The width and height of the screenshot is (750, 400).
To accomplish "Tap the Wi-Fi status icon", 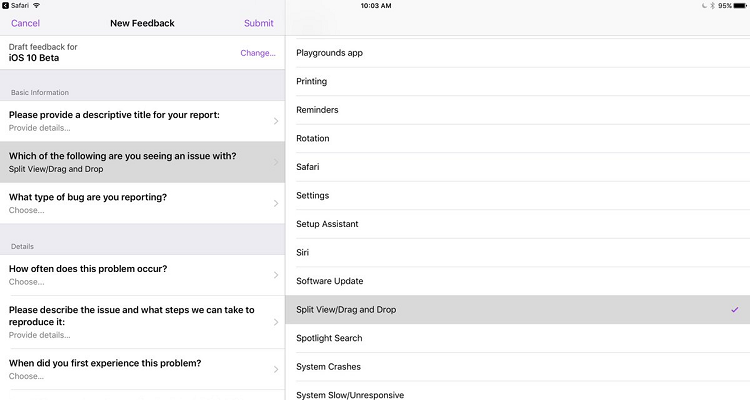I will (x=37, y=6).
